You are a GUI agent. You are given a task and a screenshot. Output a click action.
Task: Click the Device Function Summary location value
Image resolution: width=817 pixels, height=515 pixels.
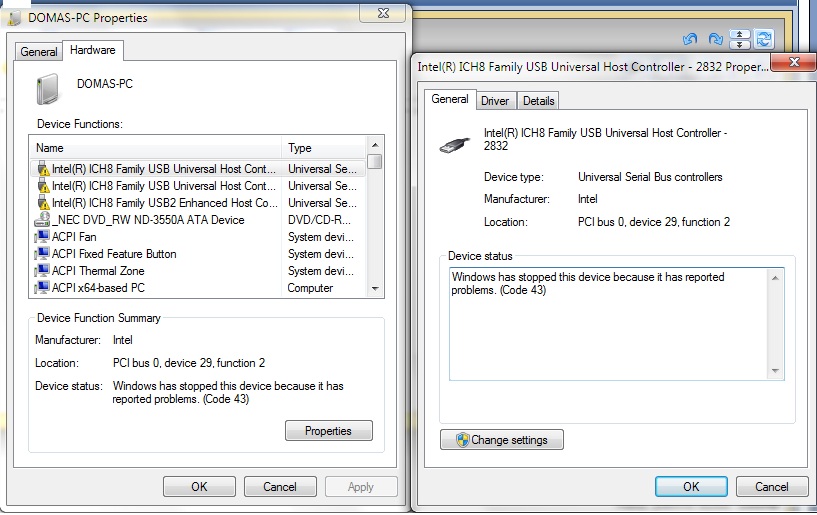[x=189, y=363]
